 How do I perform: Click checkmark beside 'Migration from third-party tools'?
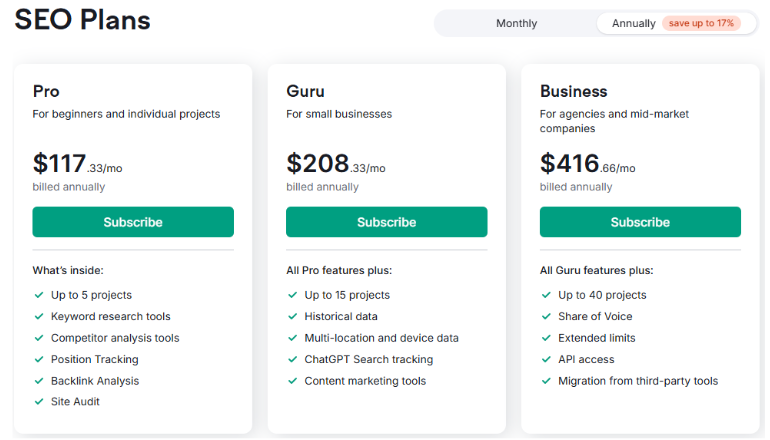pos(546,381)
